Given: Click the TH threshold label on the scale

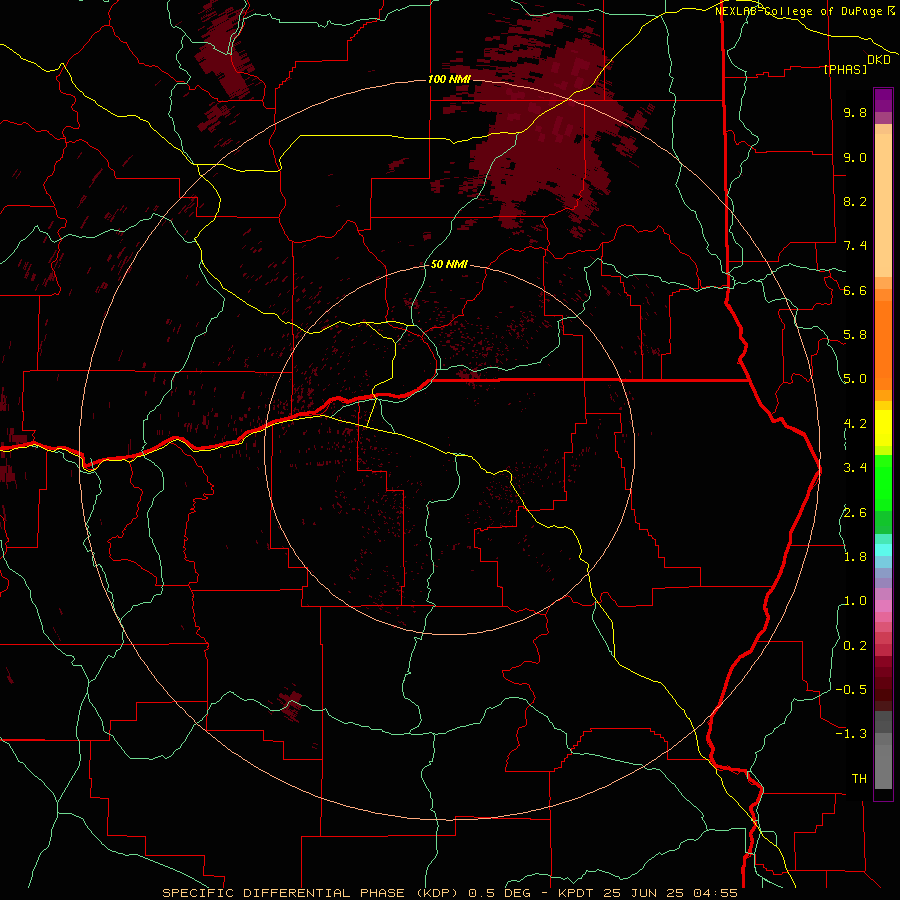Looking at the screenshot, I should (x=859, y=779).
